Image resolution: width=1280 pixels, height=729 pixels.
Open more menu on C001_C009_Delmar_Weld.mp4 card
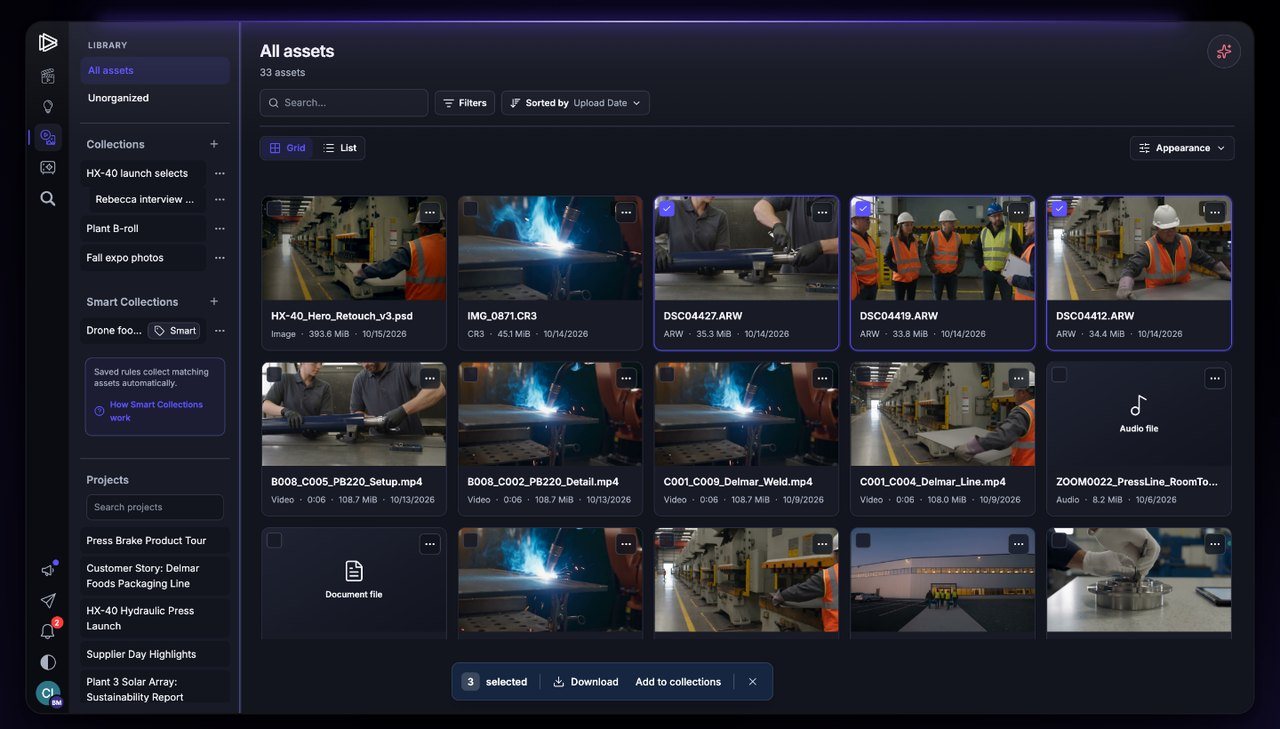(x=822, y=378)
